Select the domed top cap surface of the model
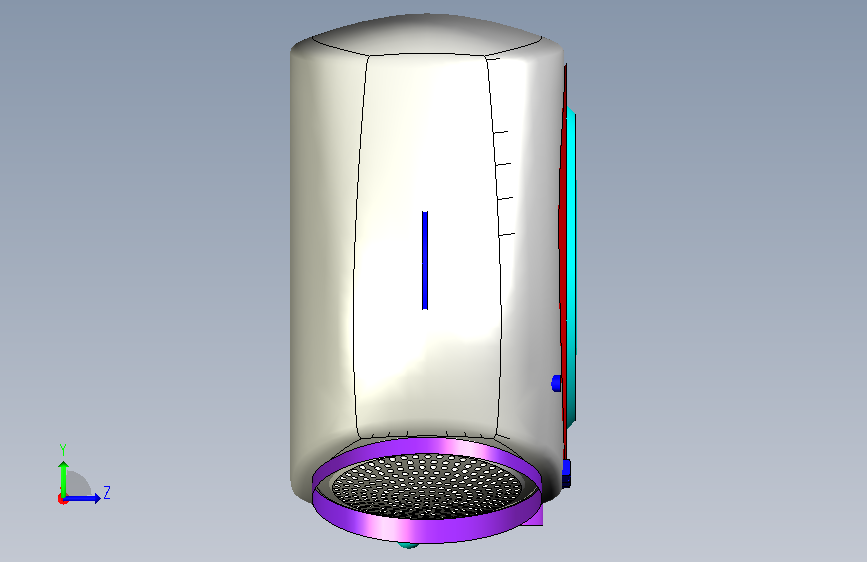 click(426, 34)
